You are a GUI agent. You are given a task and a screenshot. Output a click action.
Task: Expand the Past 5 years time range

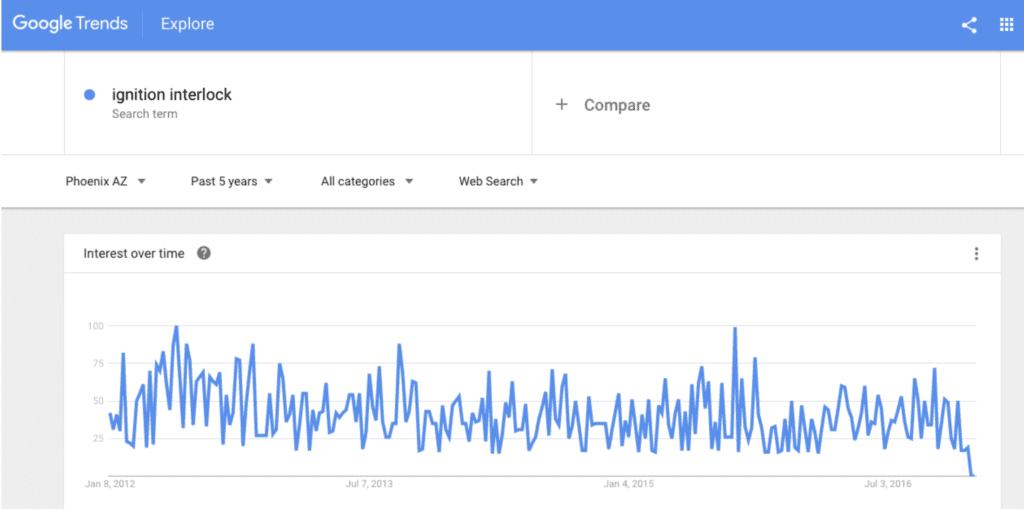pos(232,182)
